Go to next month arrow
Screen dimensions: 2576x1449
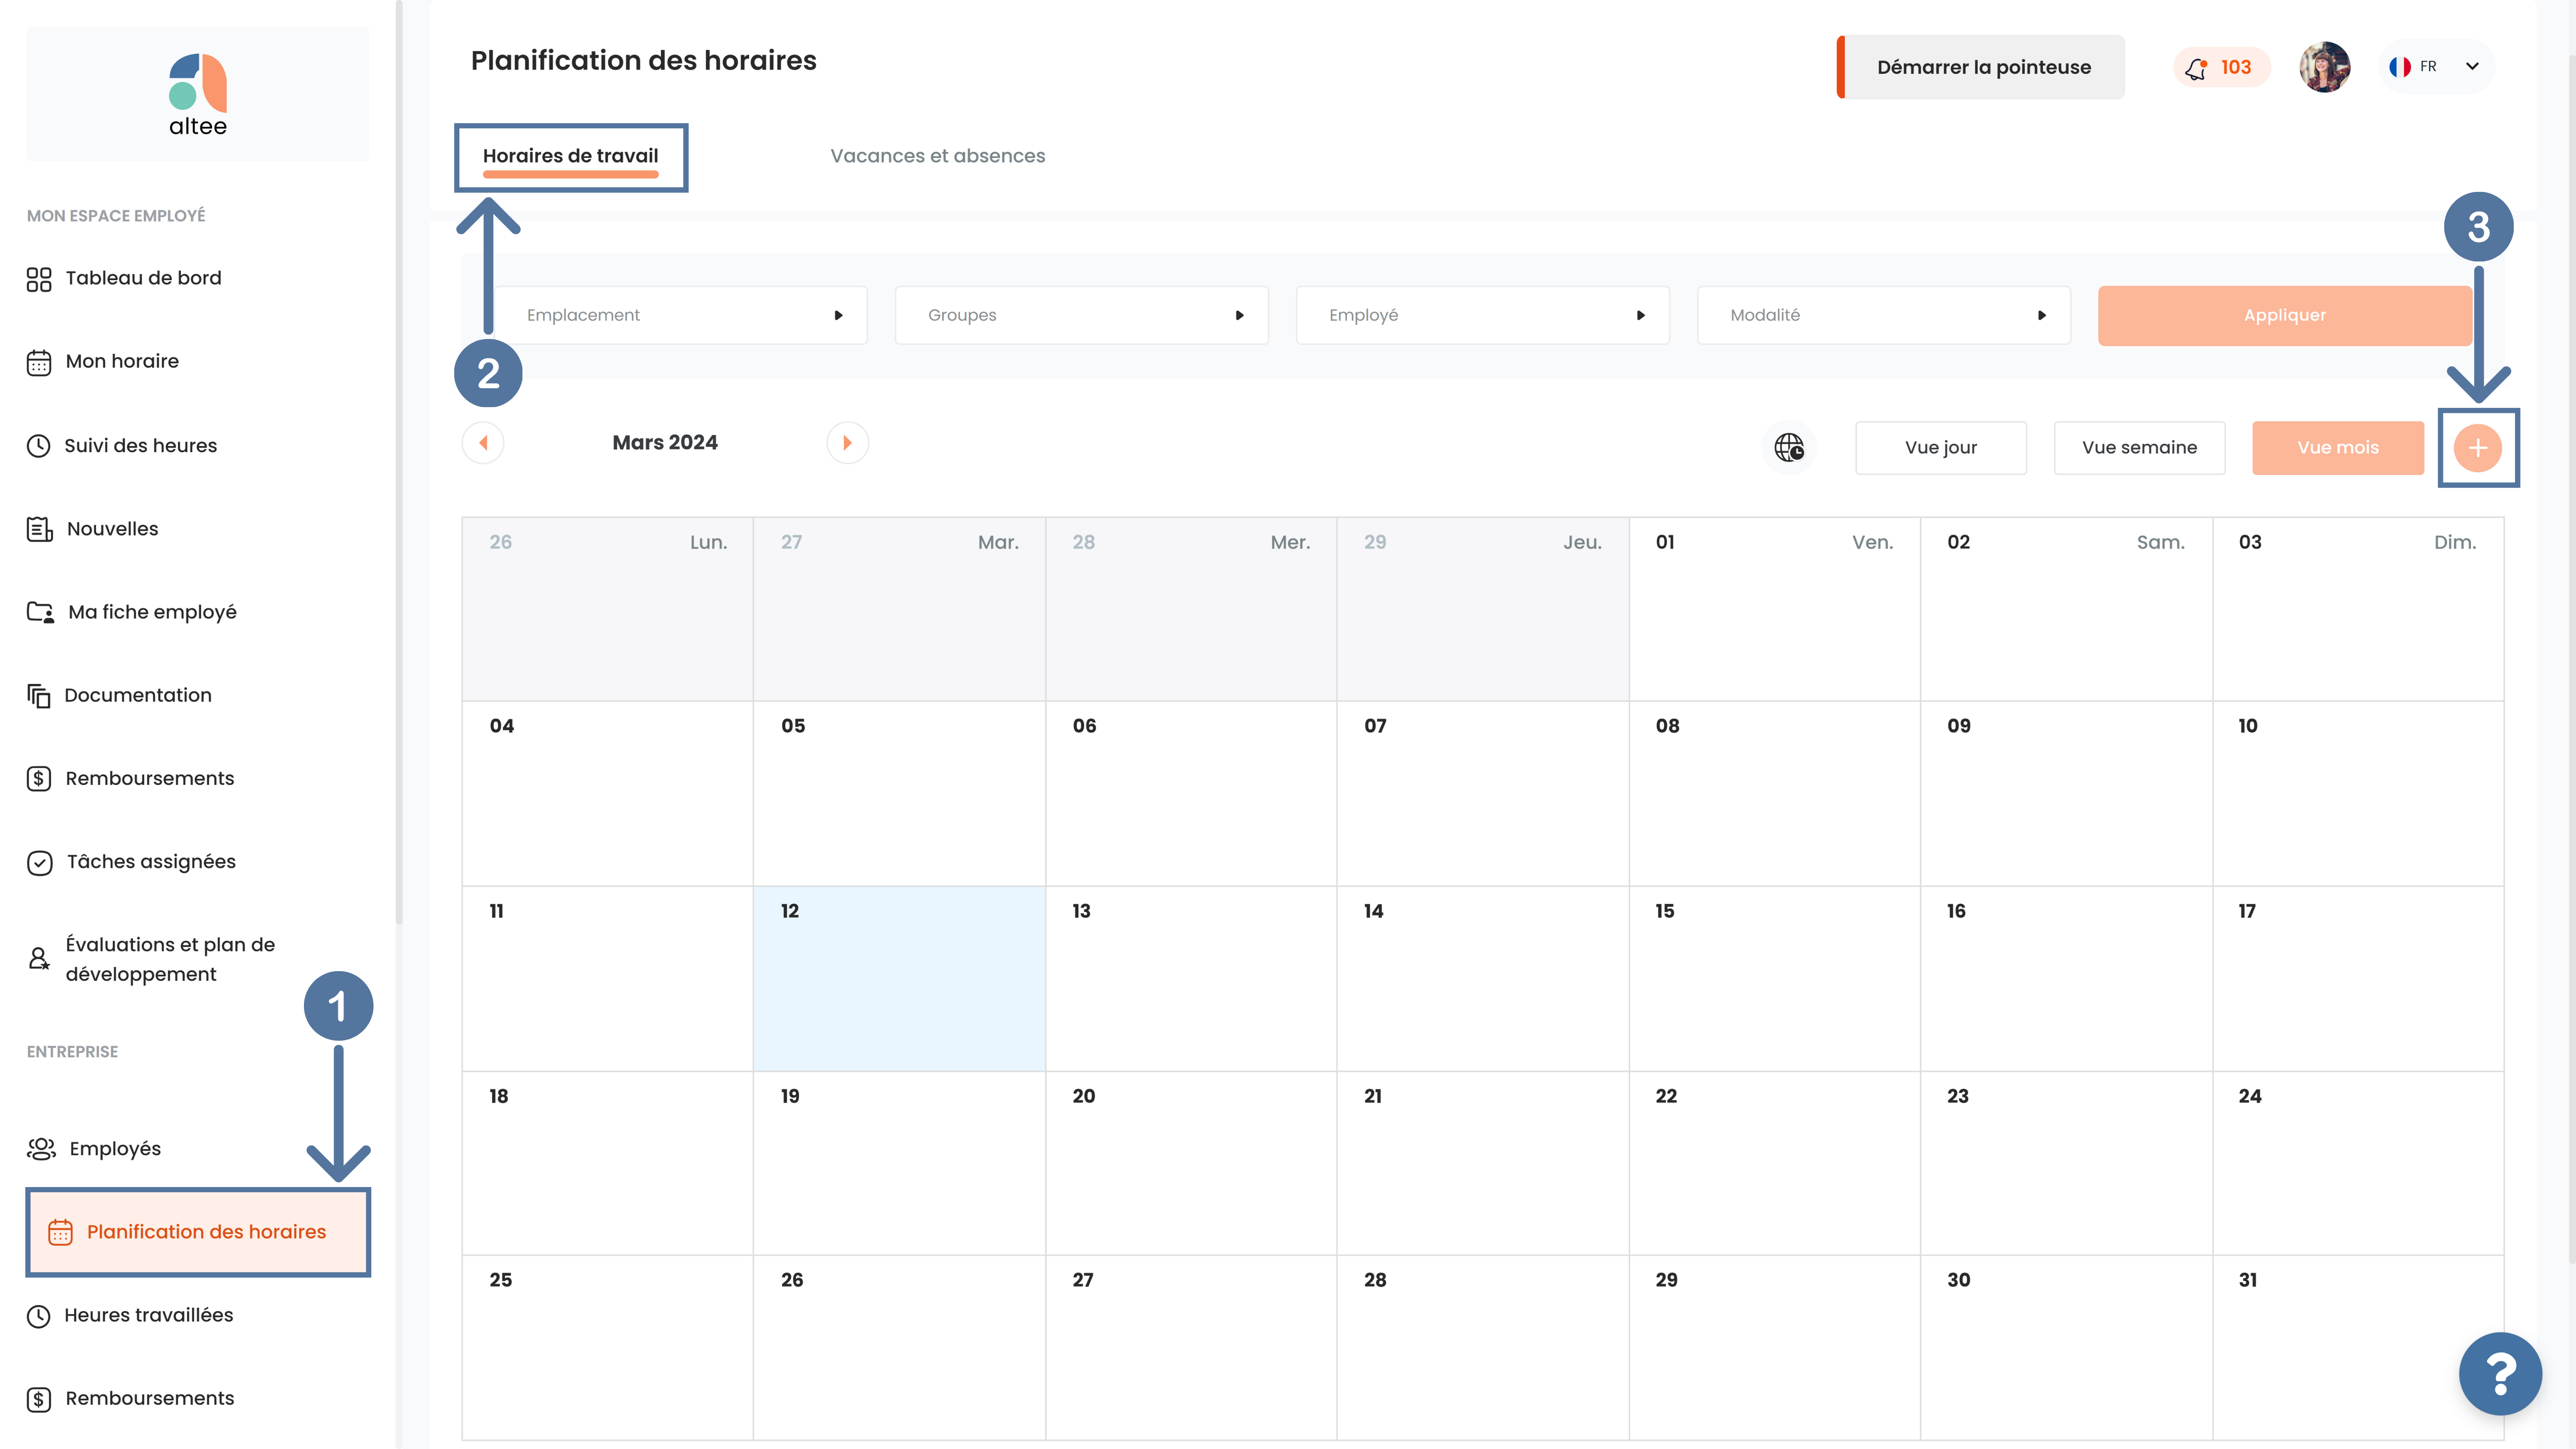(x=847, y=442)
